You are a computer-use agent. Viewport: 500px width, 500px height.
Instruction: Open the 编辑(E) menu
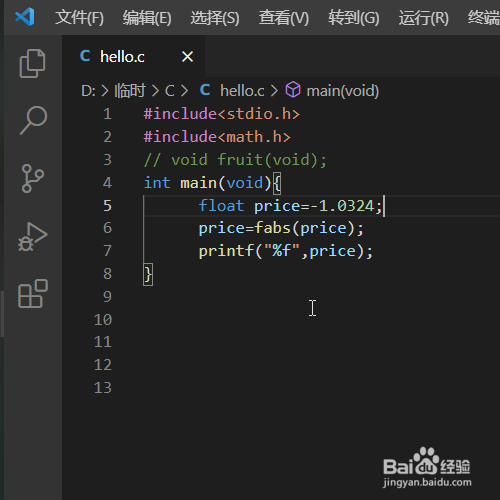(147, 17)
